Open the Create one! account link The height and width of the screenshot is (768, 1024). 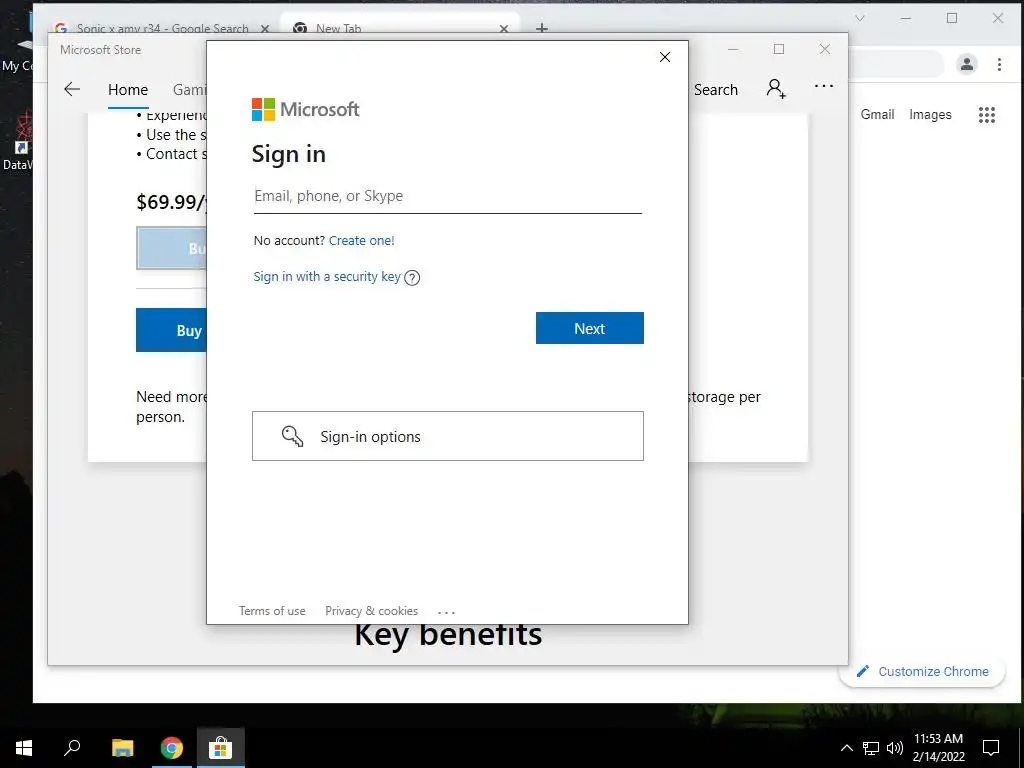361,240
